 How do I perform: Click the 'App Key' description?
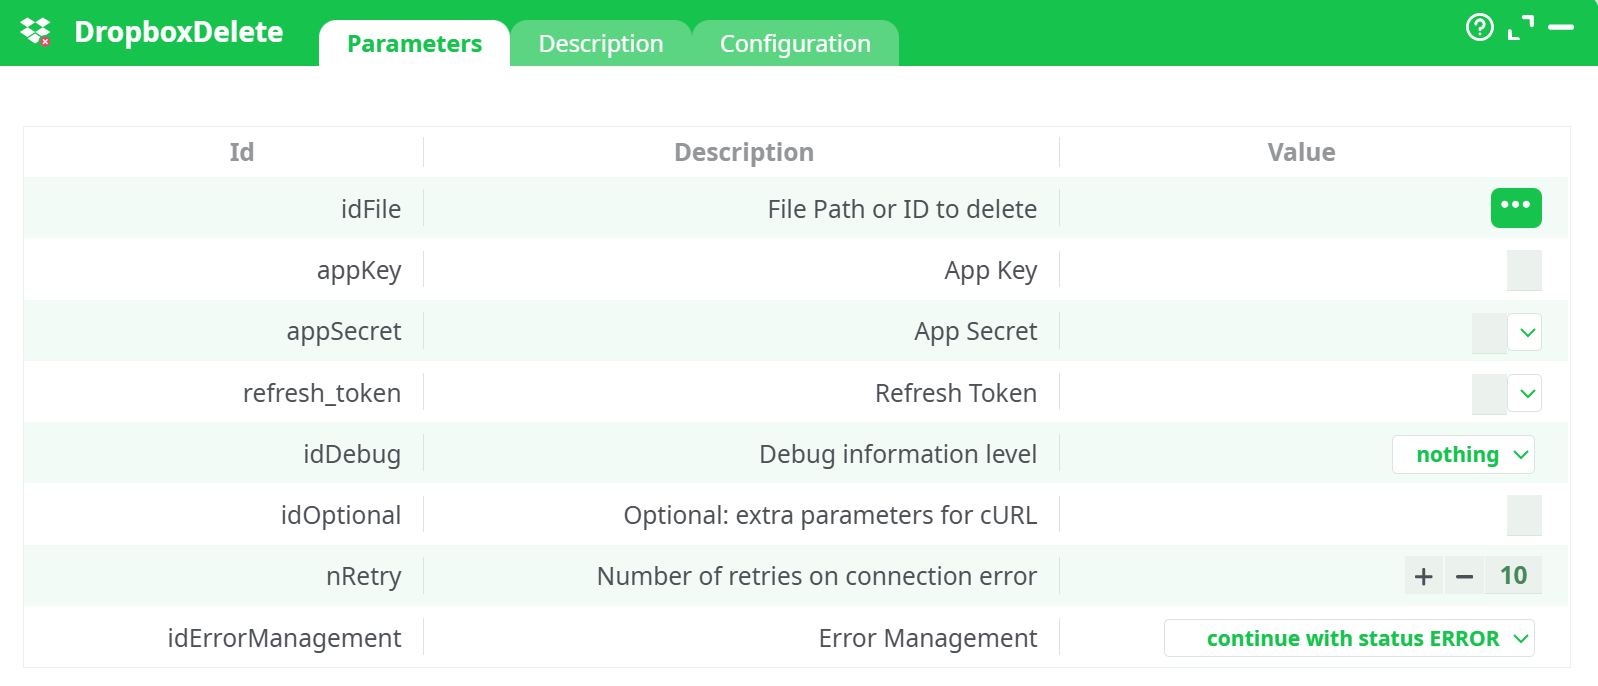click(991, 271)
